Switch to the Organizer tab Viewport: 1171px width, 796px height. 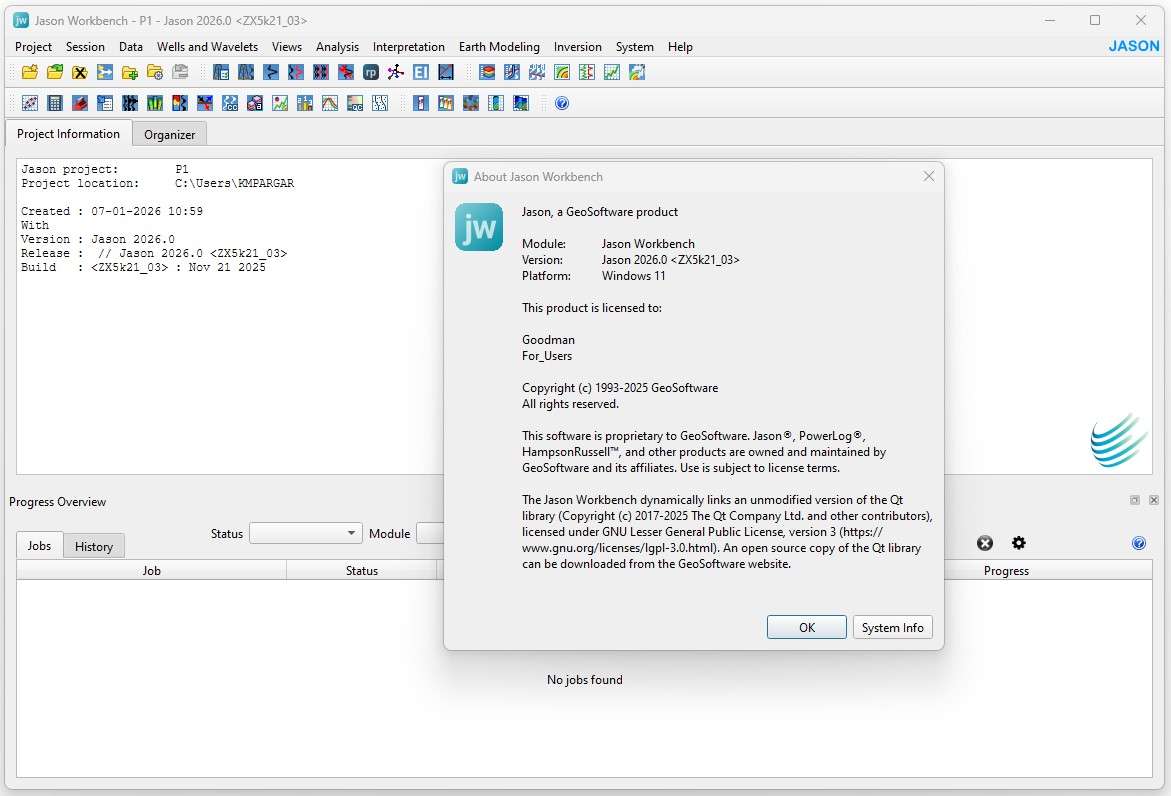click(x=169, y=134)
